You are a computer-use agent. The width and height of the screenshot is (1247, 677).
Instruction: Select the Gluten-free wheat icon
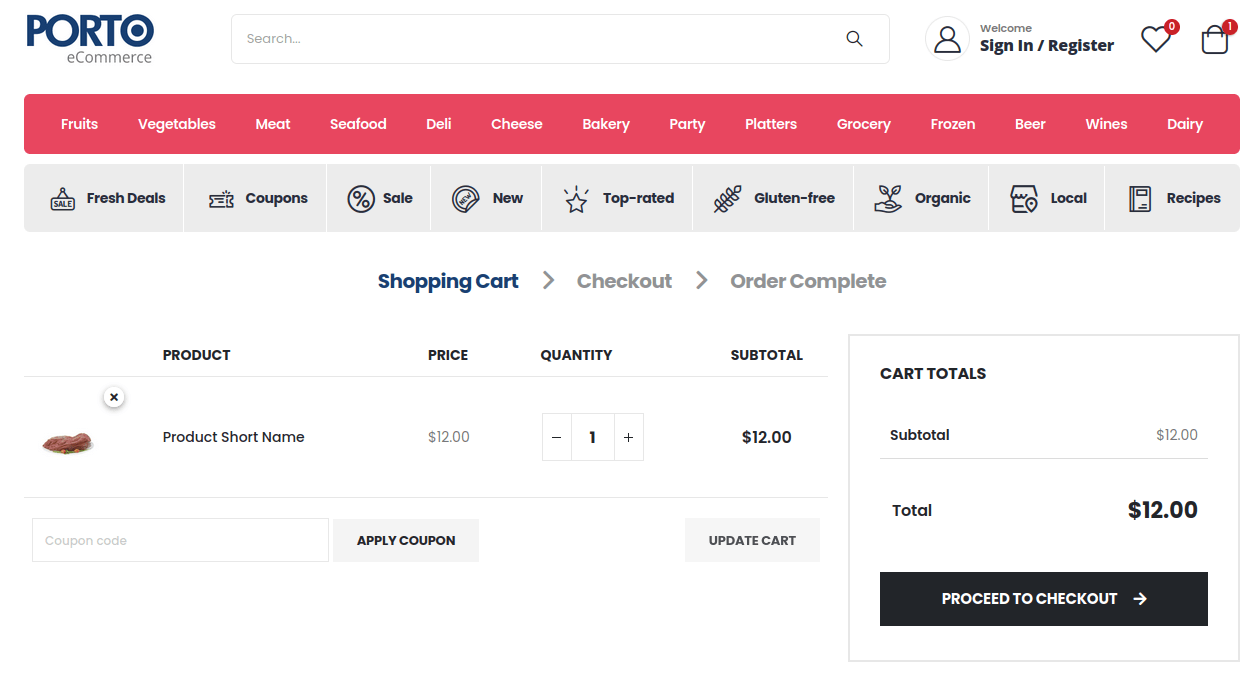point(728,198)
